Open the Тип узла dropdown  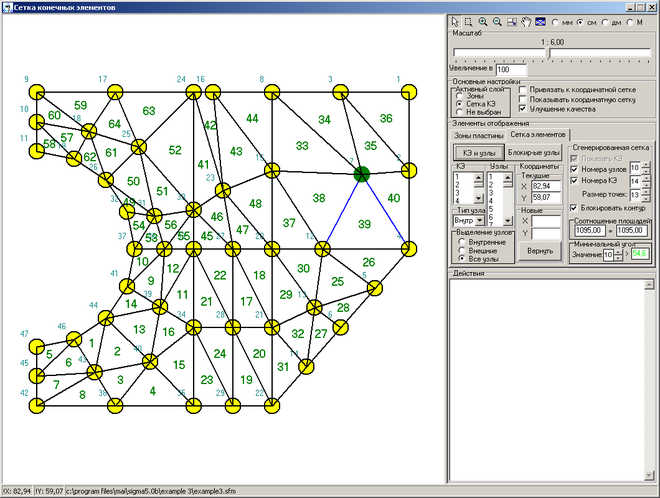tap(480, 221)
